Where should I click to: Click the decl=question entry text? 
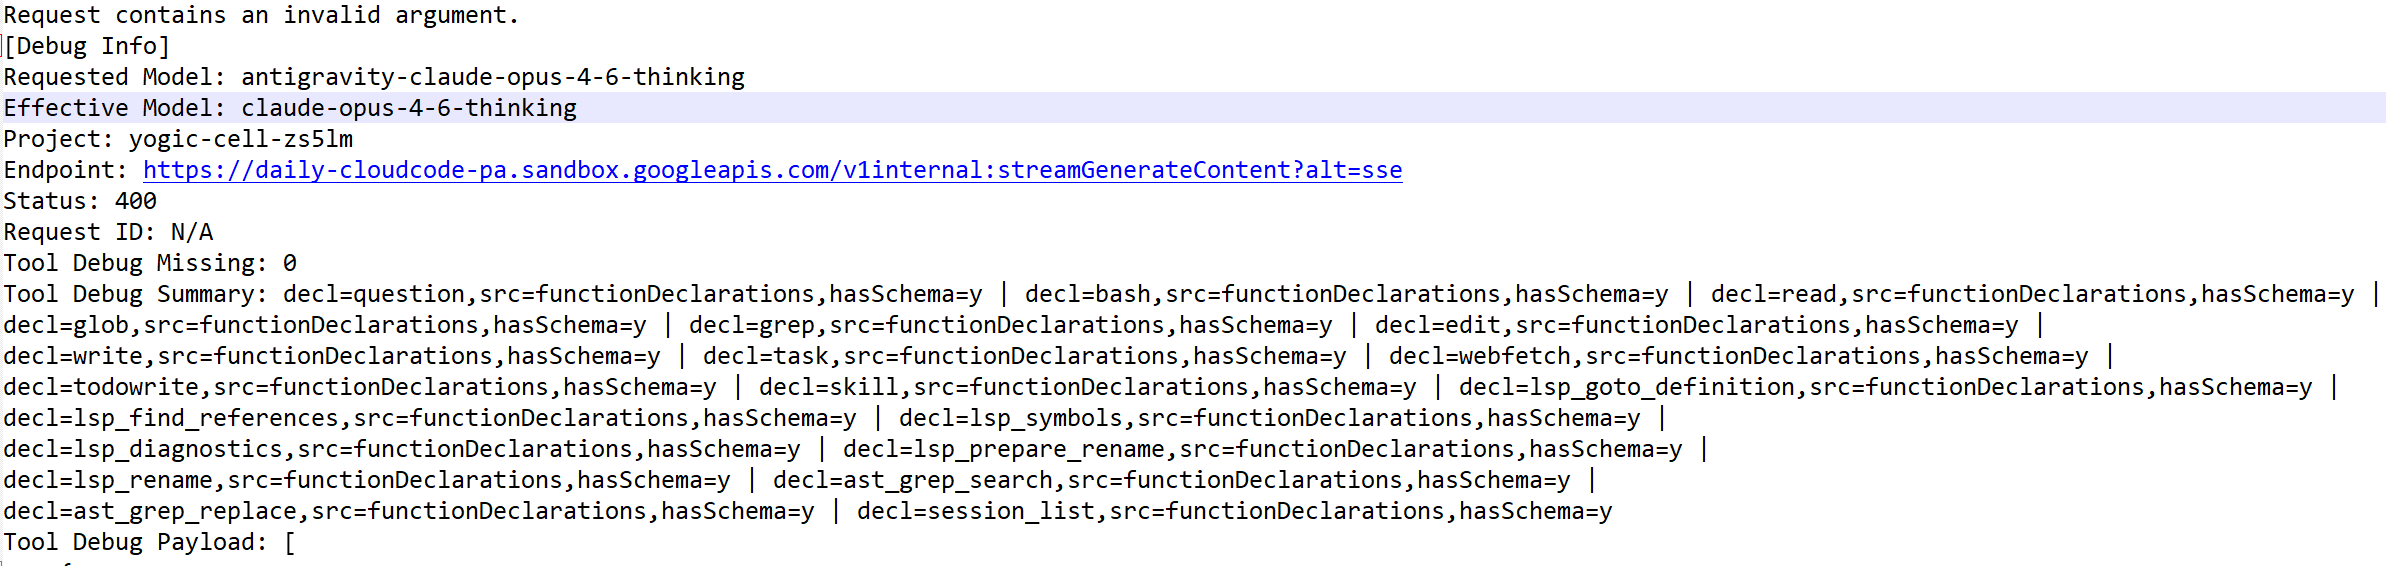point(632,294)
